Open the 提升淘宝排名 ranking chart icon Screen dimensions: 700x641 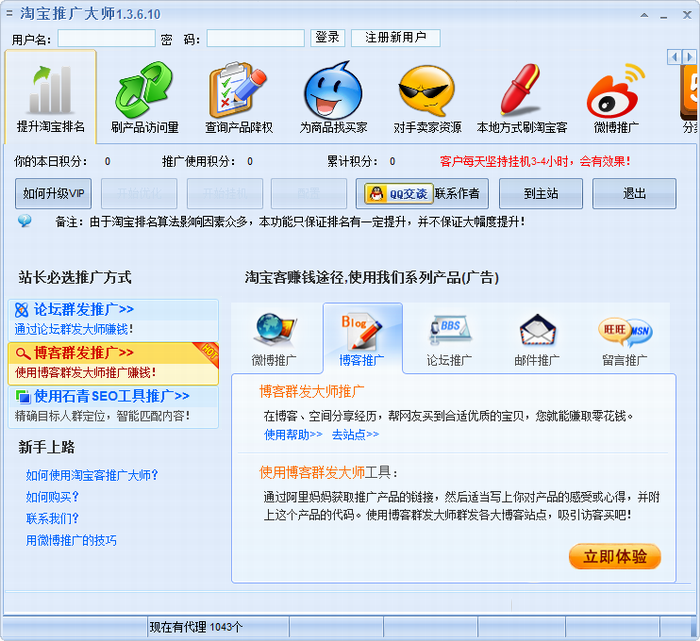50,89
